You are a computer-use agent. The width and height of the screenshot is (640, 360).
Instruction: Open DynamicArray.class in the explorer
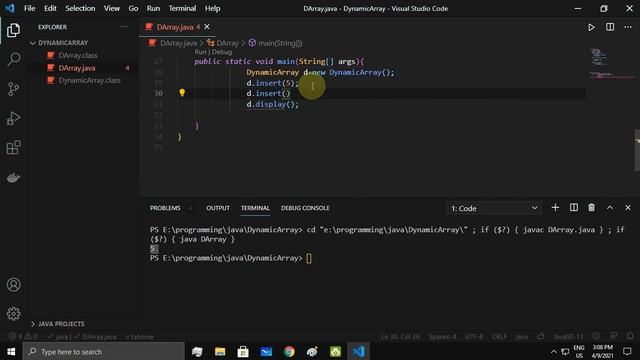[x=89, y=80]
